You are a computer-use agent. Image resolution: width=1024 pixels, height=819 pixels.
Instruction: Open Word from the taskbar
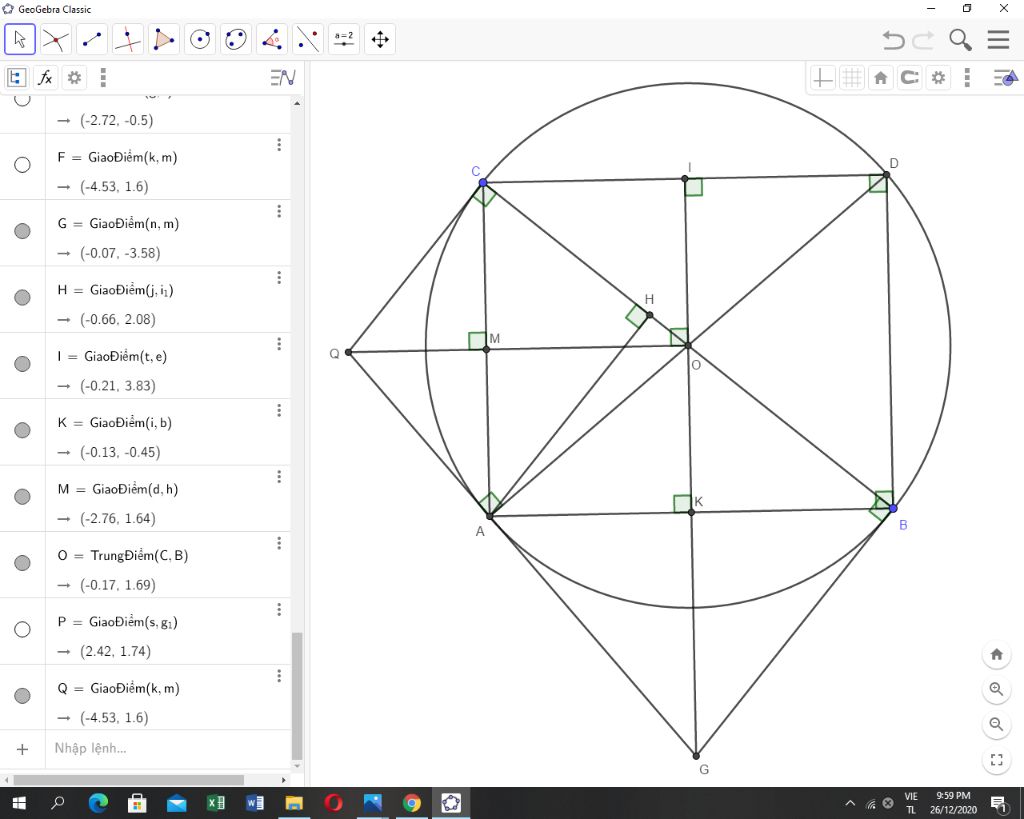tap(255, 803)
